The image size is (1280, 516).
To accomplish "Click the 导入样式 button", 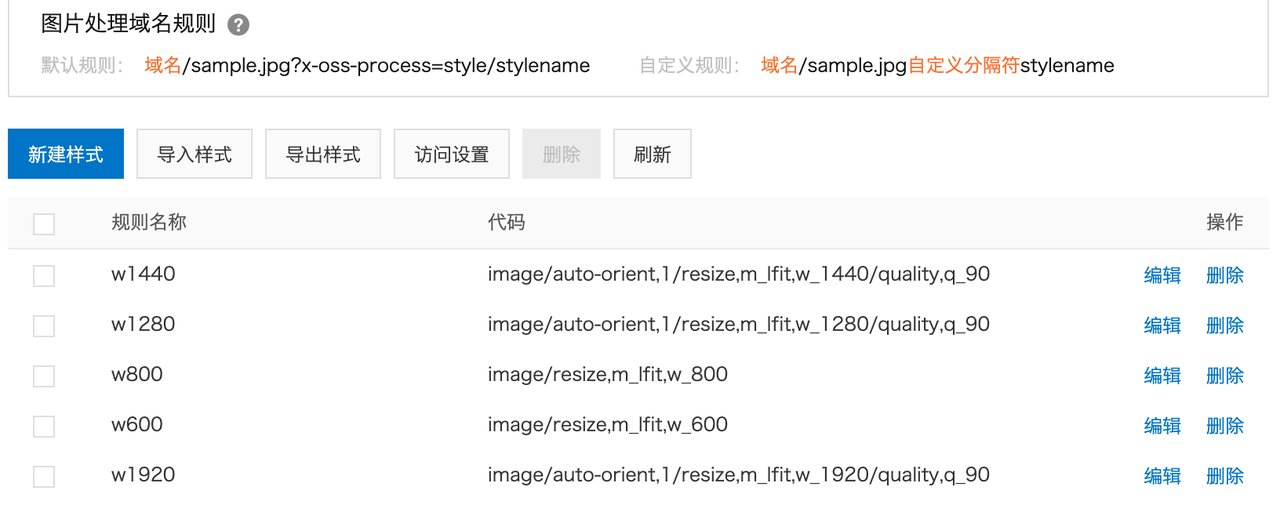I will coord(194,155).
